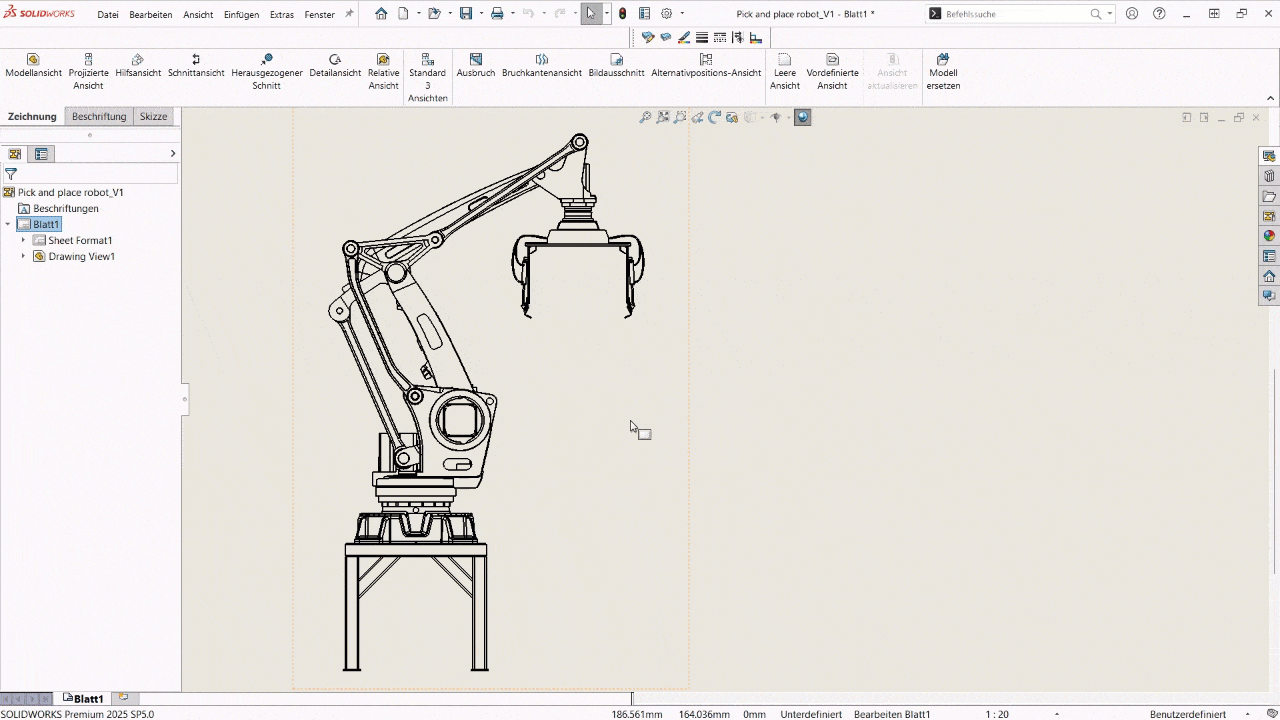Open the Appearances panel in the task pane

1269,236
